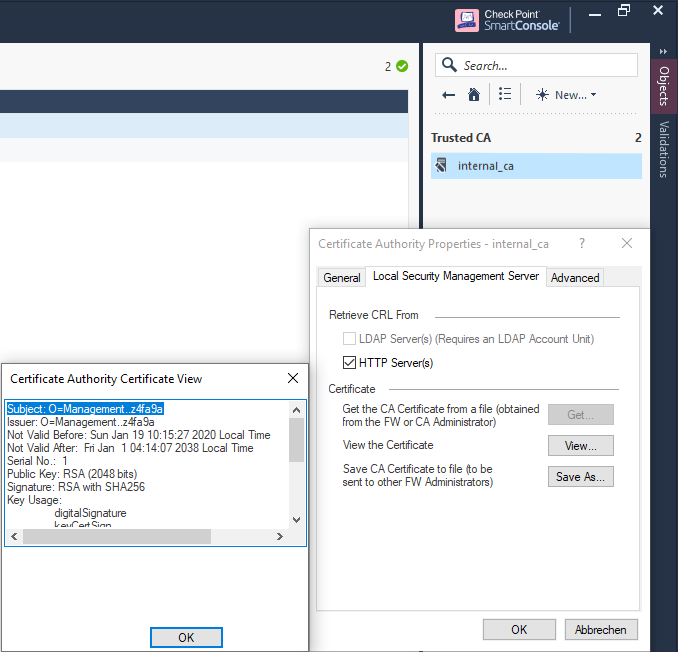
Task: Switch to the Advanced tab
Action: [x=575, y=278]
